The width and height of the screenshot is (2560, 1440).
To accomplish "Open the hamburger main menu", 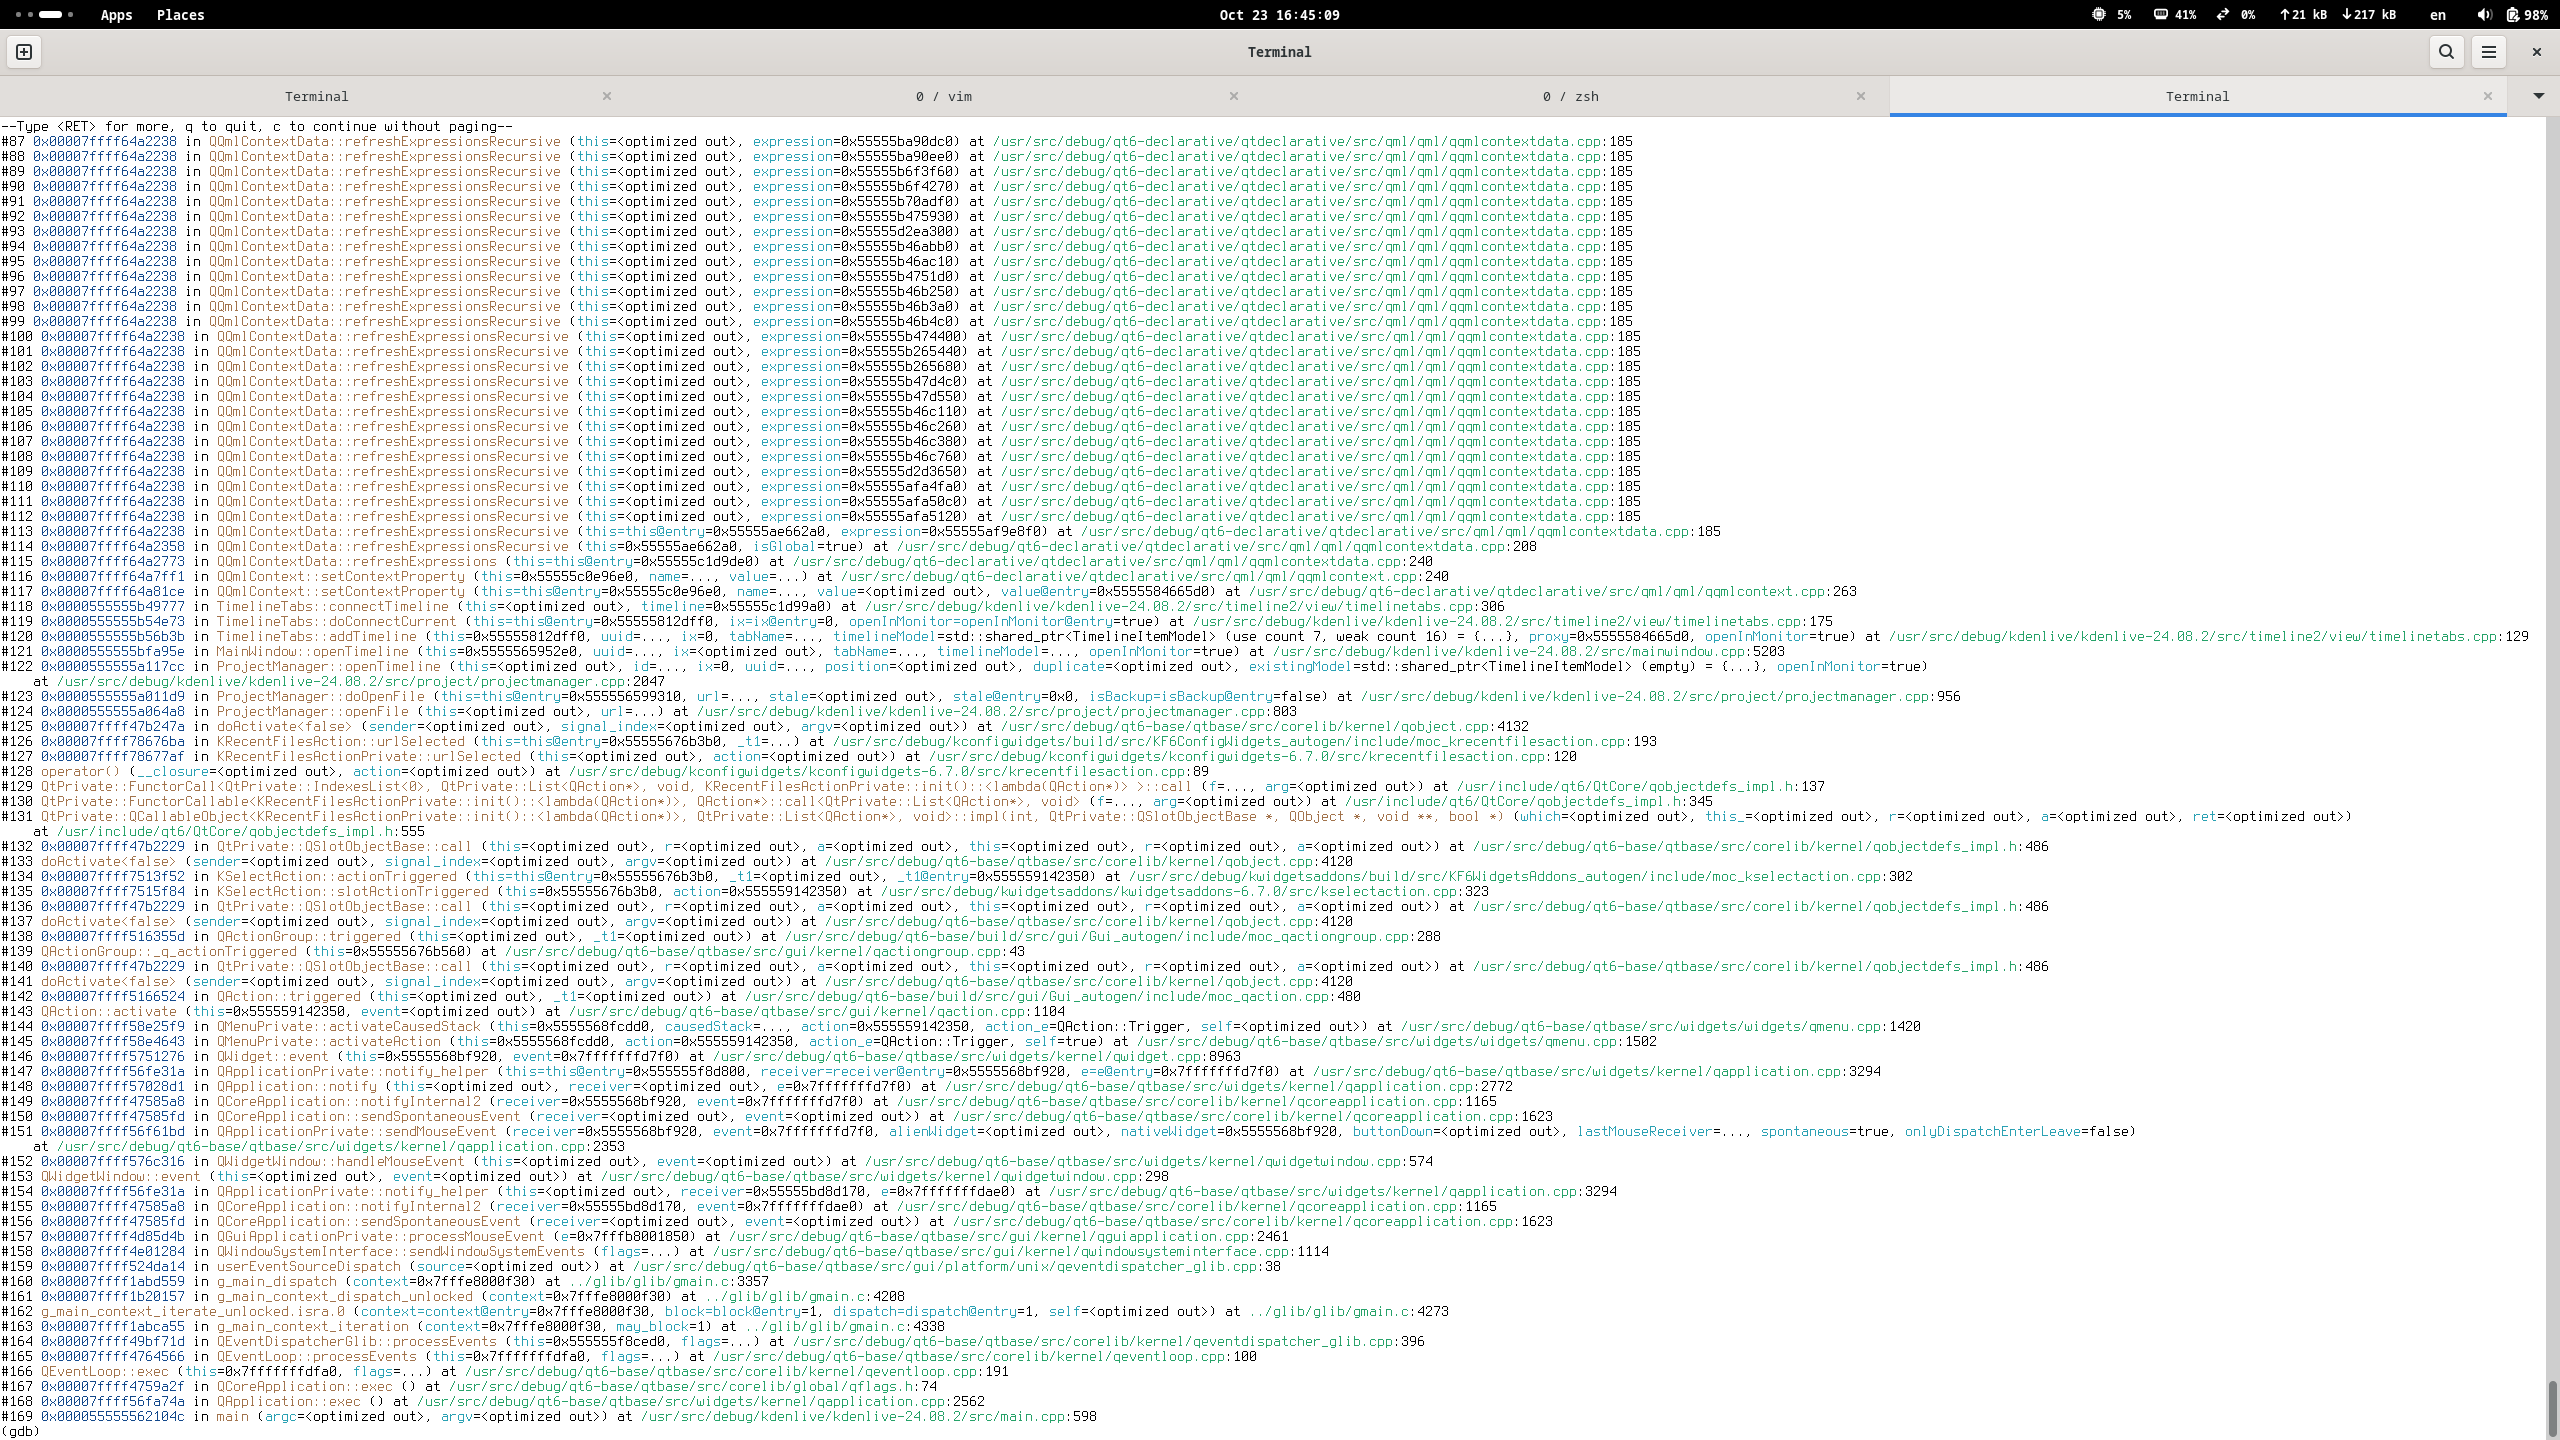I will [2489, 52].
